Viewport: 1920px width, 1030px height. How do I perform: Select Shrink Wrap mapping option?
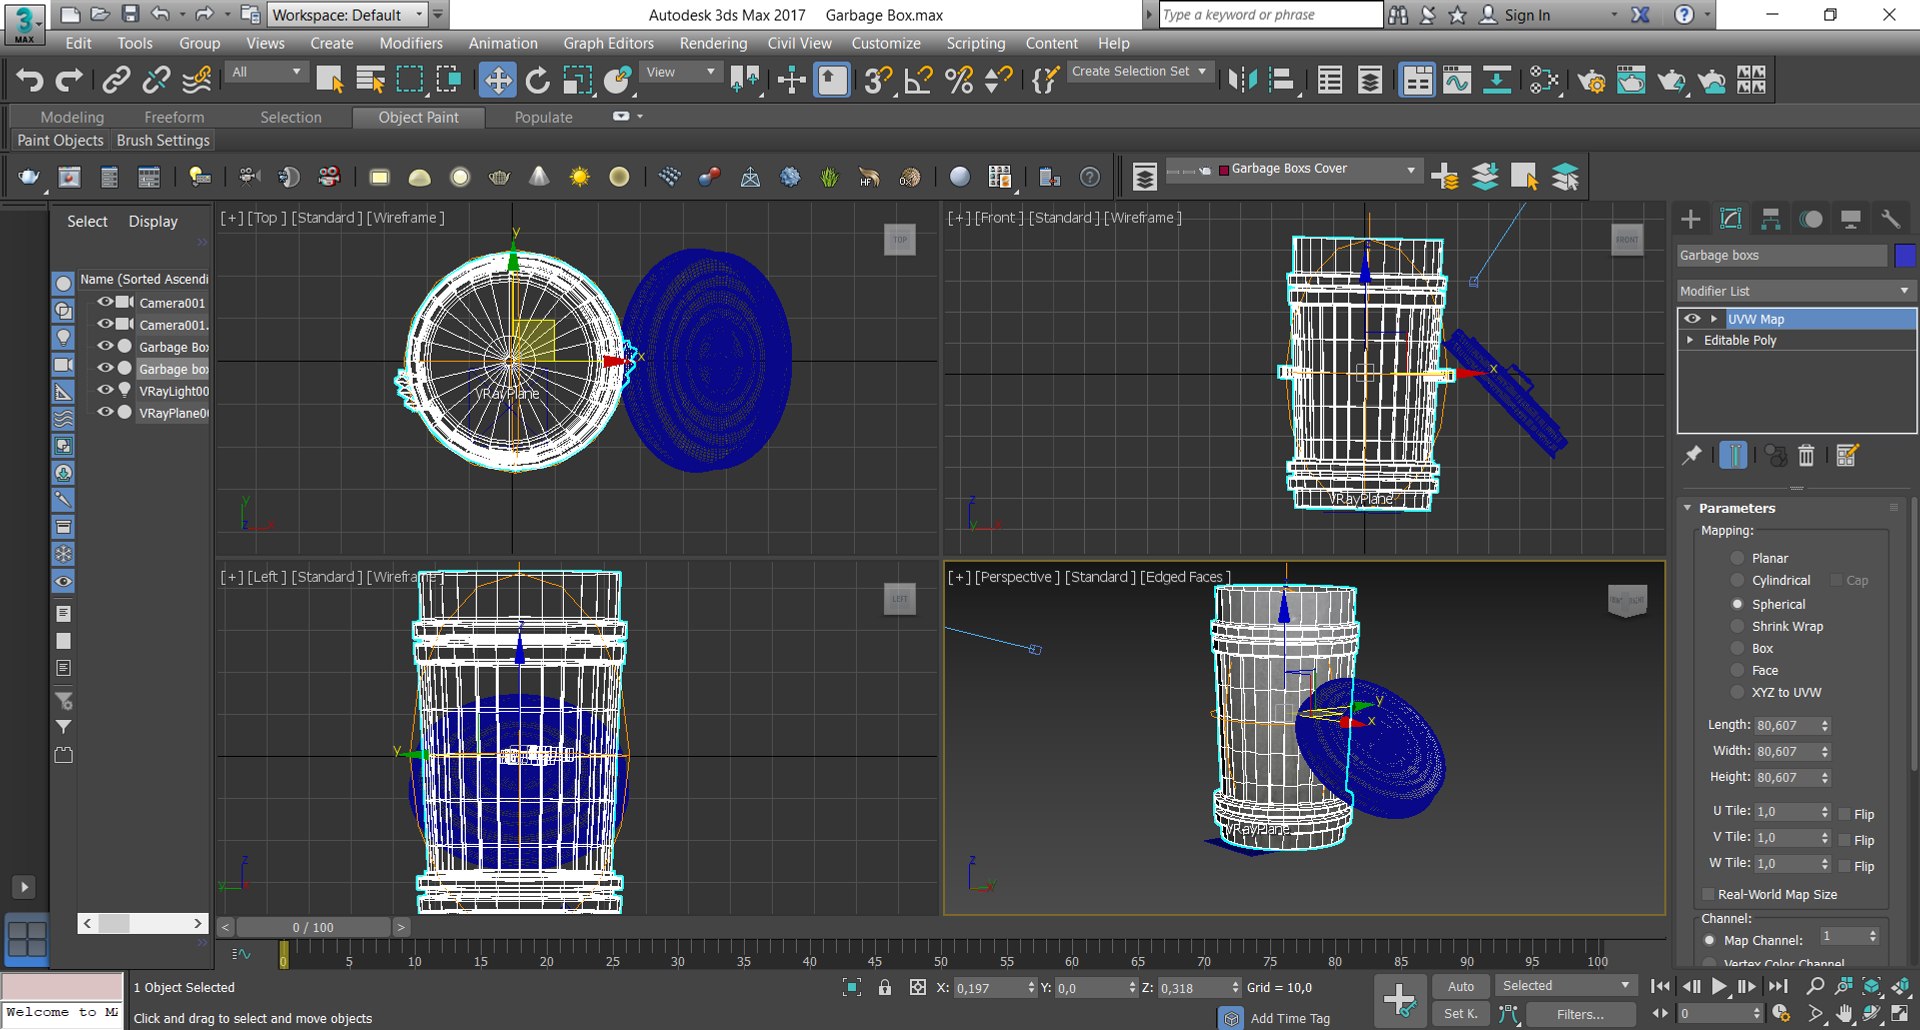1737,626
